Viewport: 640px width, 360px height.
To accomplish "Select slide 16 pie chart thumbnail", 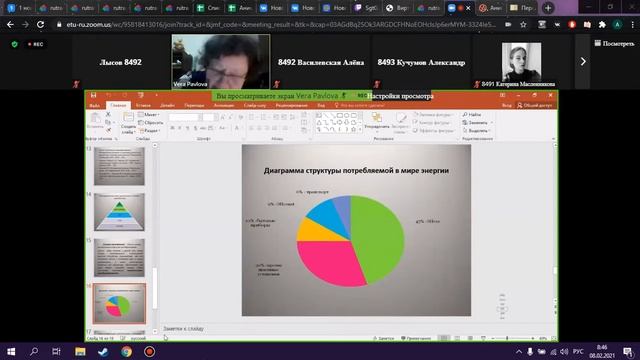I will tap(119, 304).
